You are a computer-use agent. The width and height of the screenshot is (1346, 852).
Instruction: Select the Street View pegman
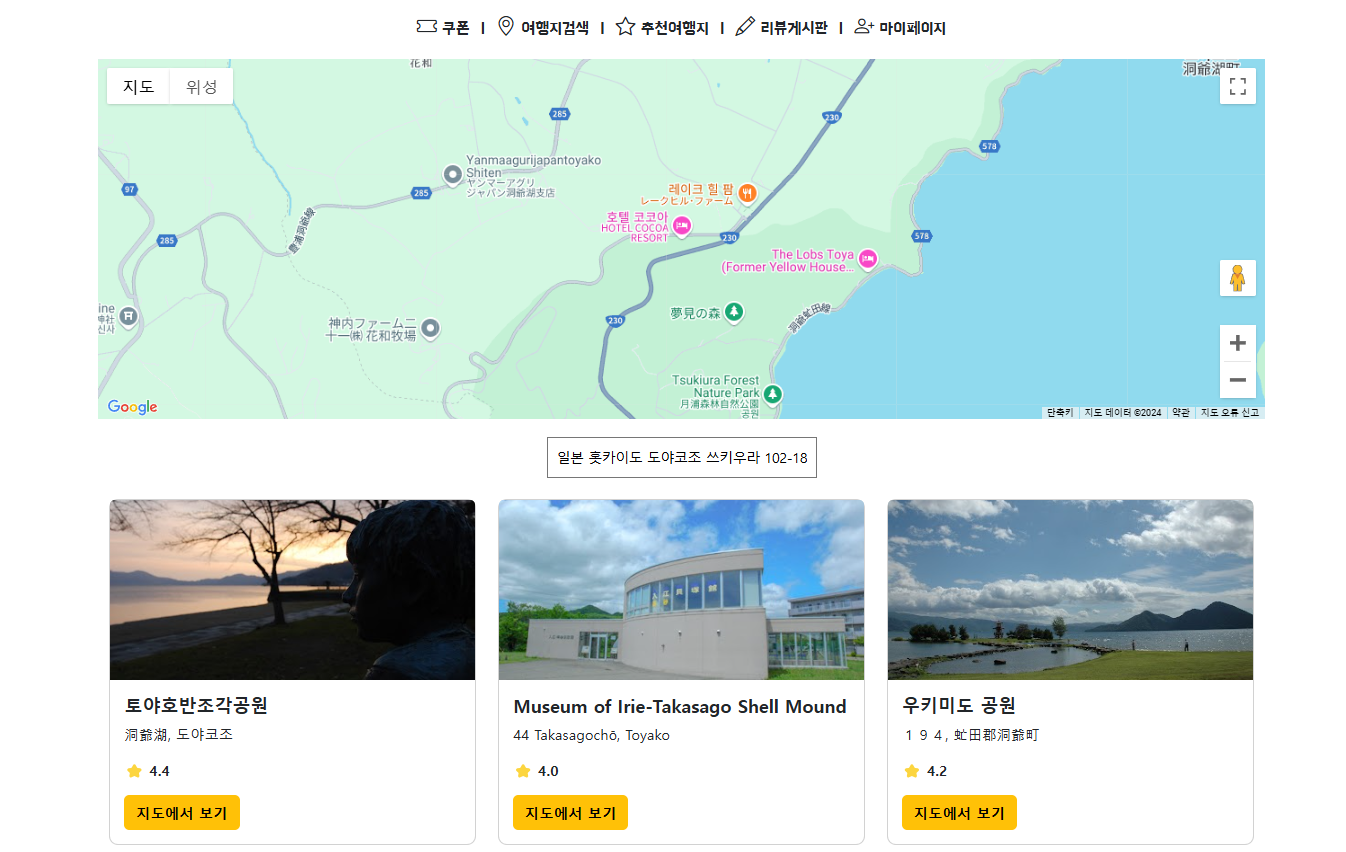click(1238, 278)
